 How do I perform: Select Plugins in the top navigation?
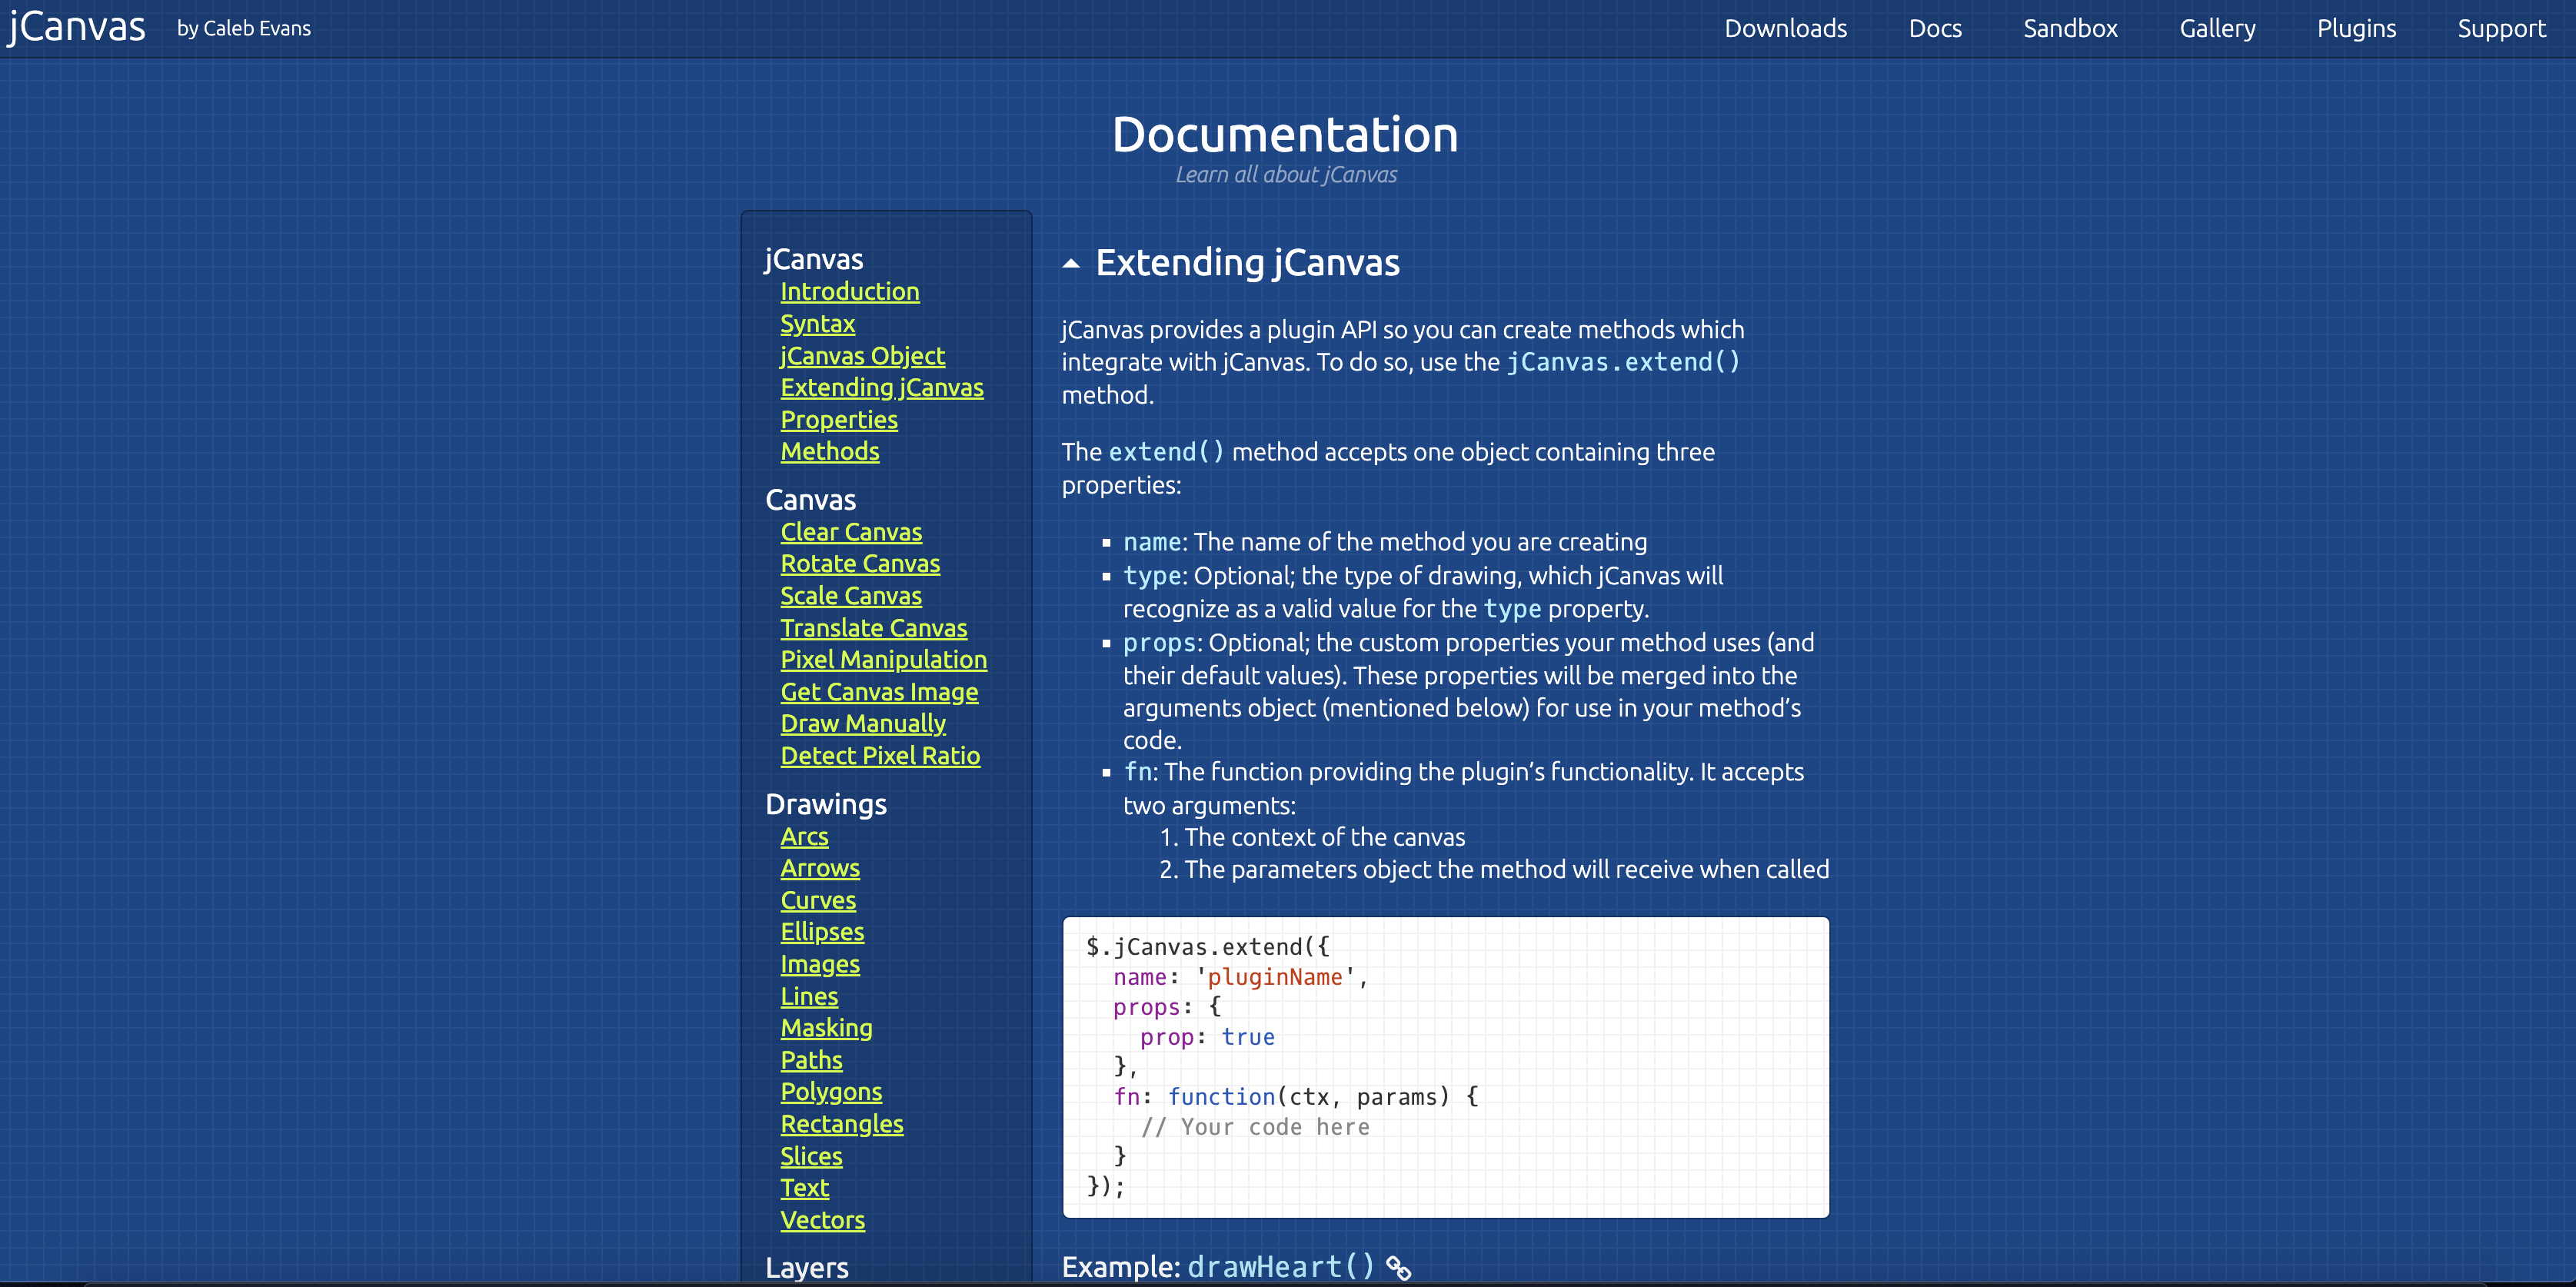(2356, 28)
